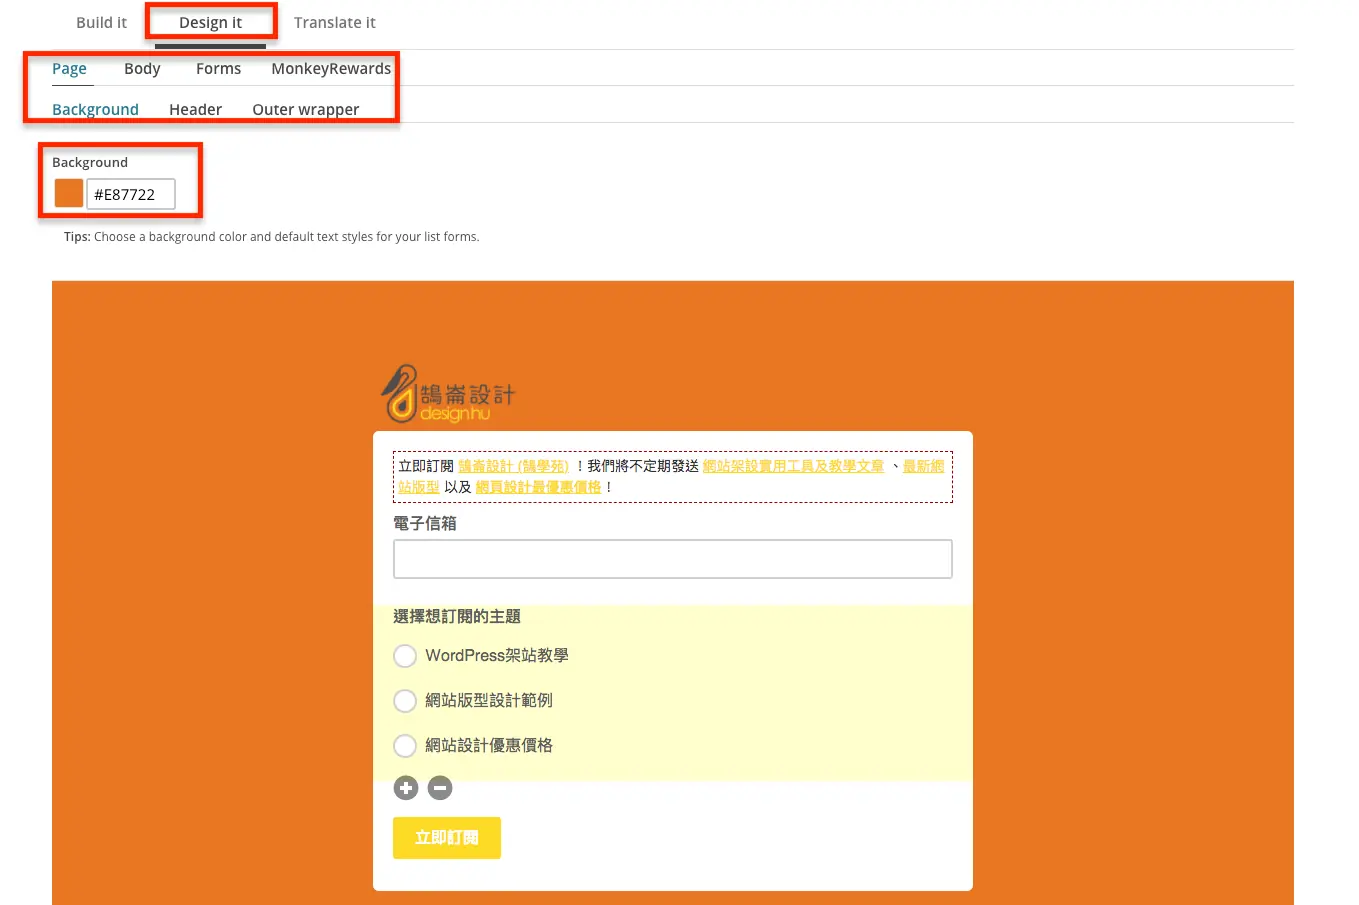1359x905 pixels.
Task: Click the design.hu logo in the form header
Action: (x=448, y=393)
